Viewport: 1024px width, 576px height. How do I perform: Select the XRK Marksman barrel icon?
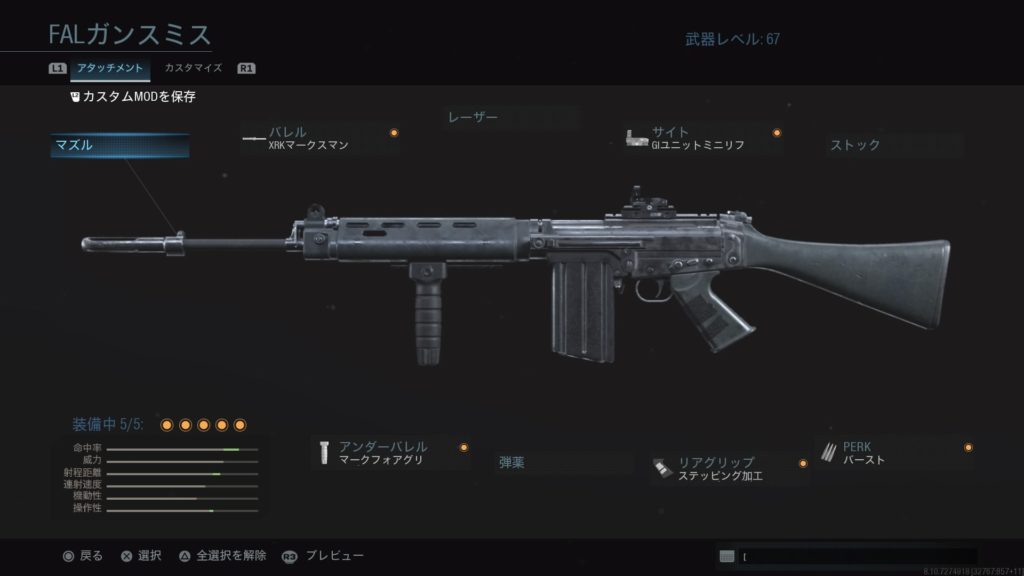[253, 138]
